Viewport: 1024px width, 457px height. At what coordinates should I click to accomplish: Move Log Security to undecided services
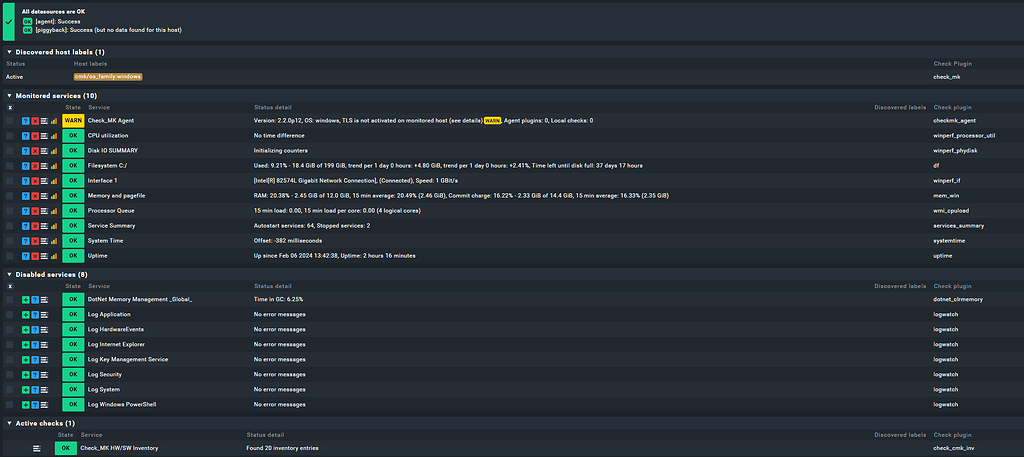point(35,374)
